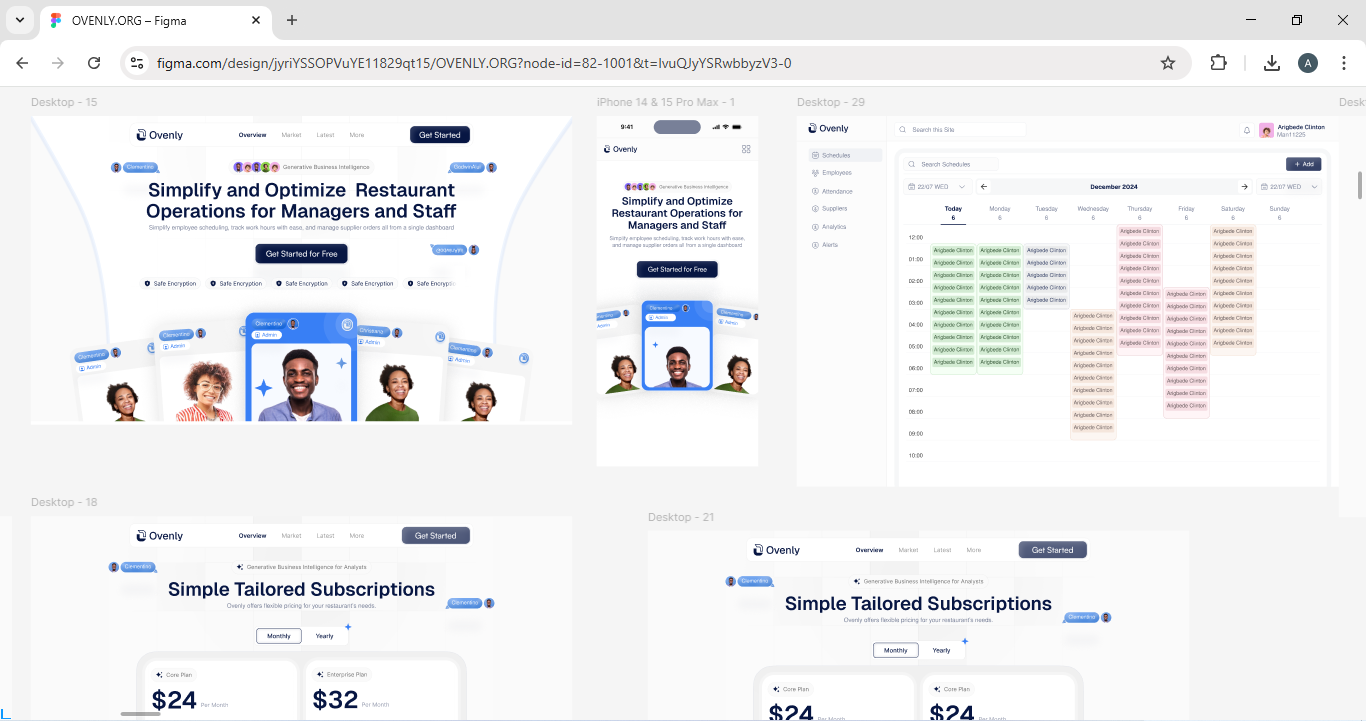
Task: Close the OVENLY.ORG – Figma tab
Action: (256, 20)
